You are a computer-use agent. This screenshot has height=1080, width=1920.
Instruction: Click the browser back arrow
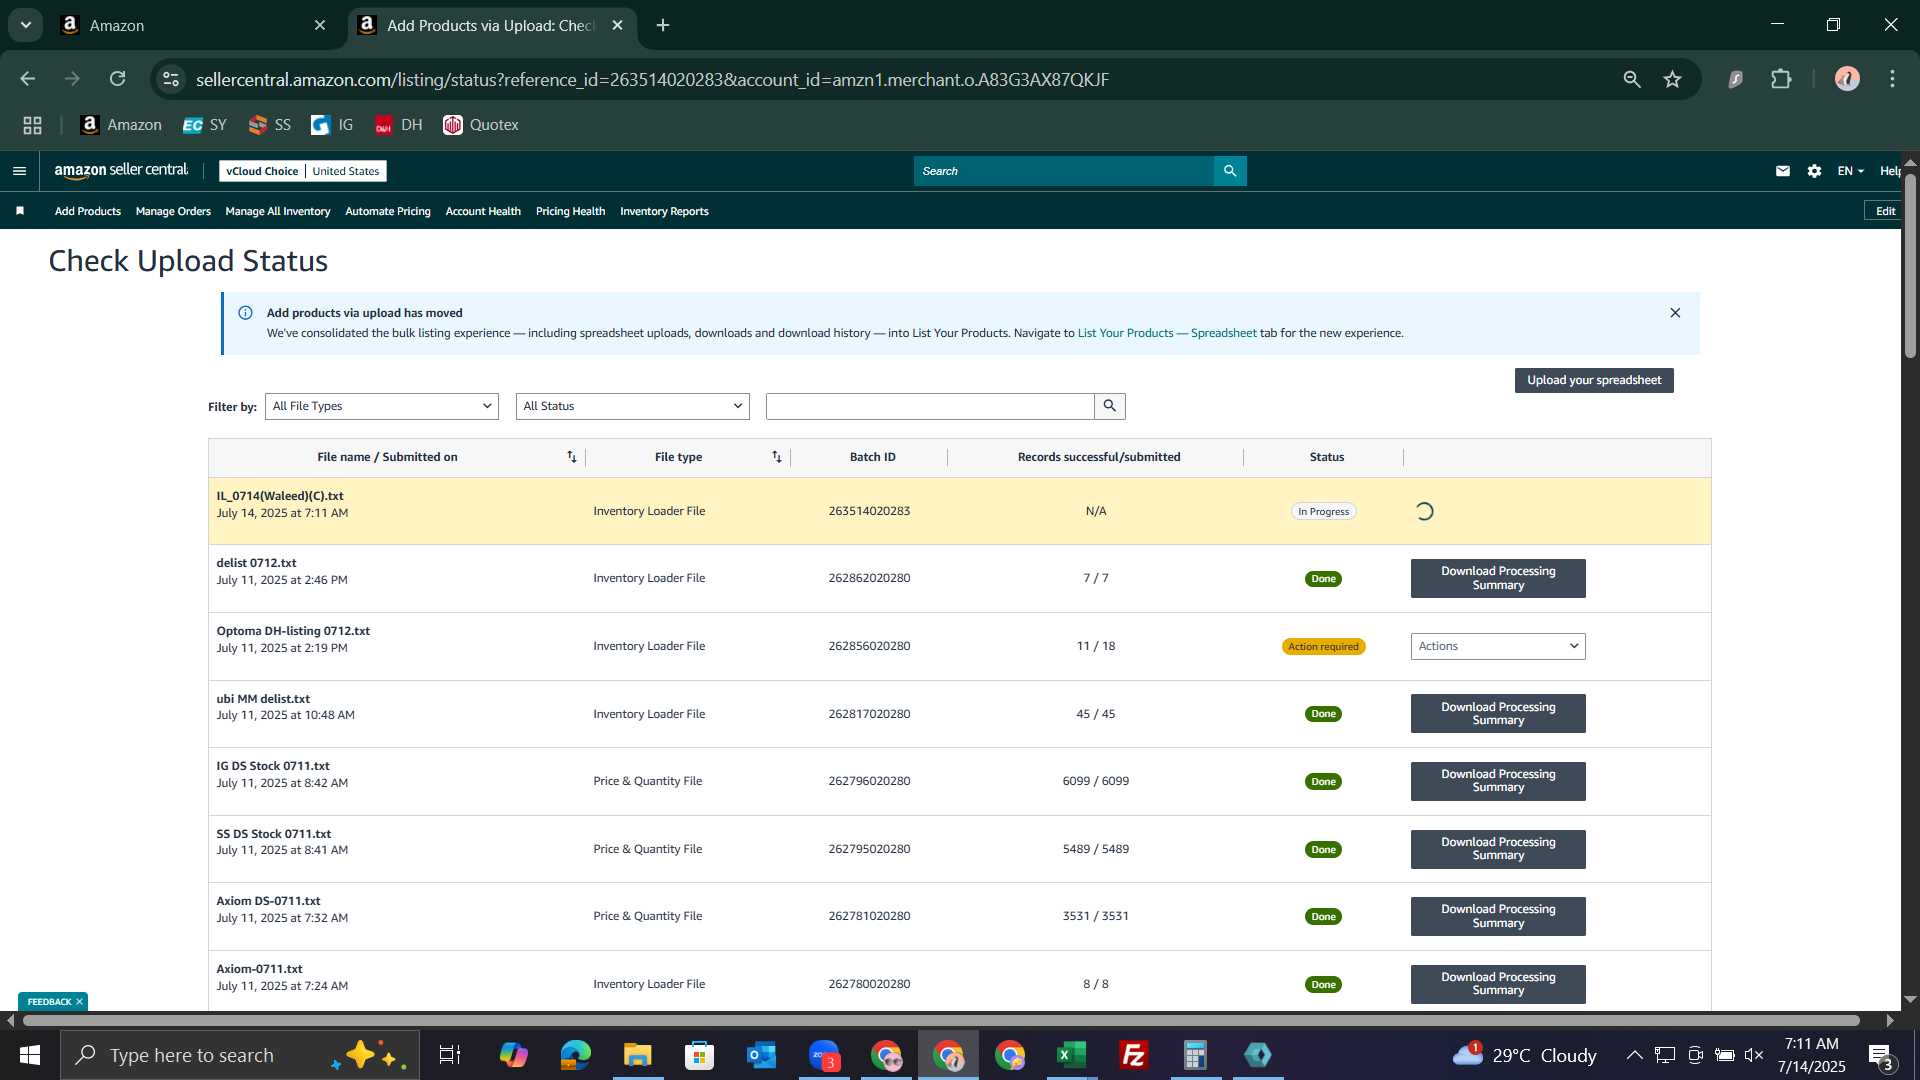pyautogui.click(x=28, y=79)
